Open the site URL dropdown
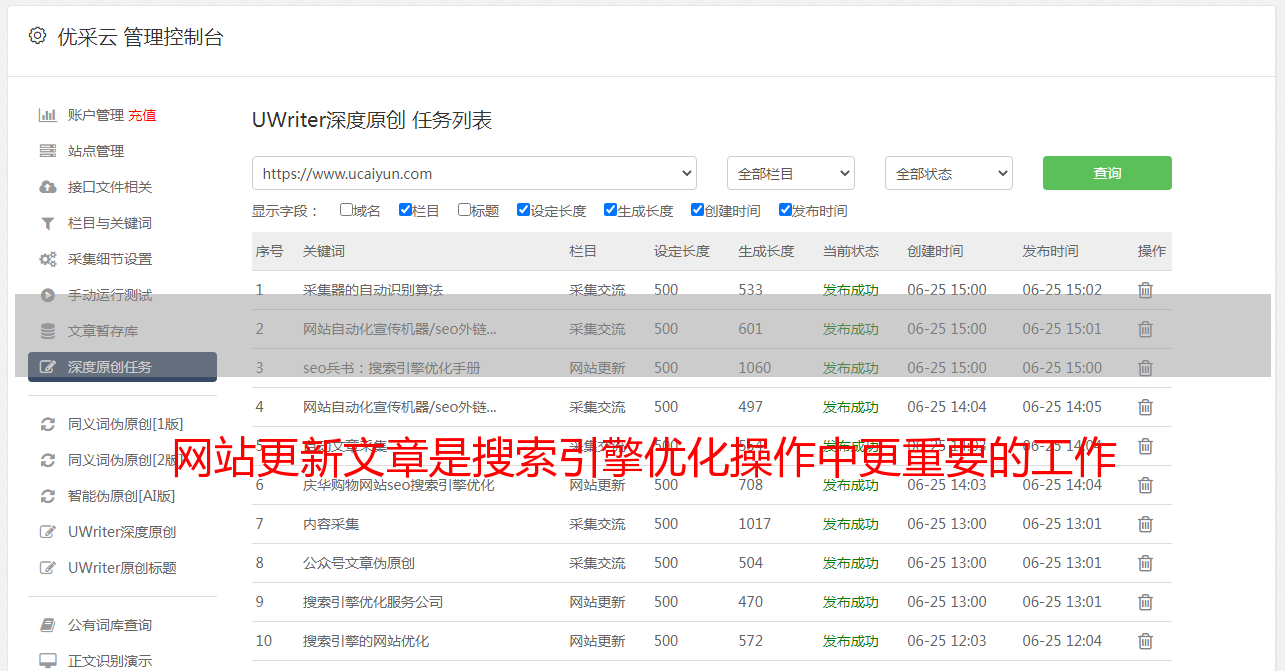This screenshot has width=1285, height=671. (474, 173)
